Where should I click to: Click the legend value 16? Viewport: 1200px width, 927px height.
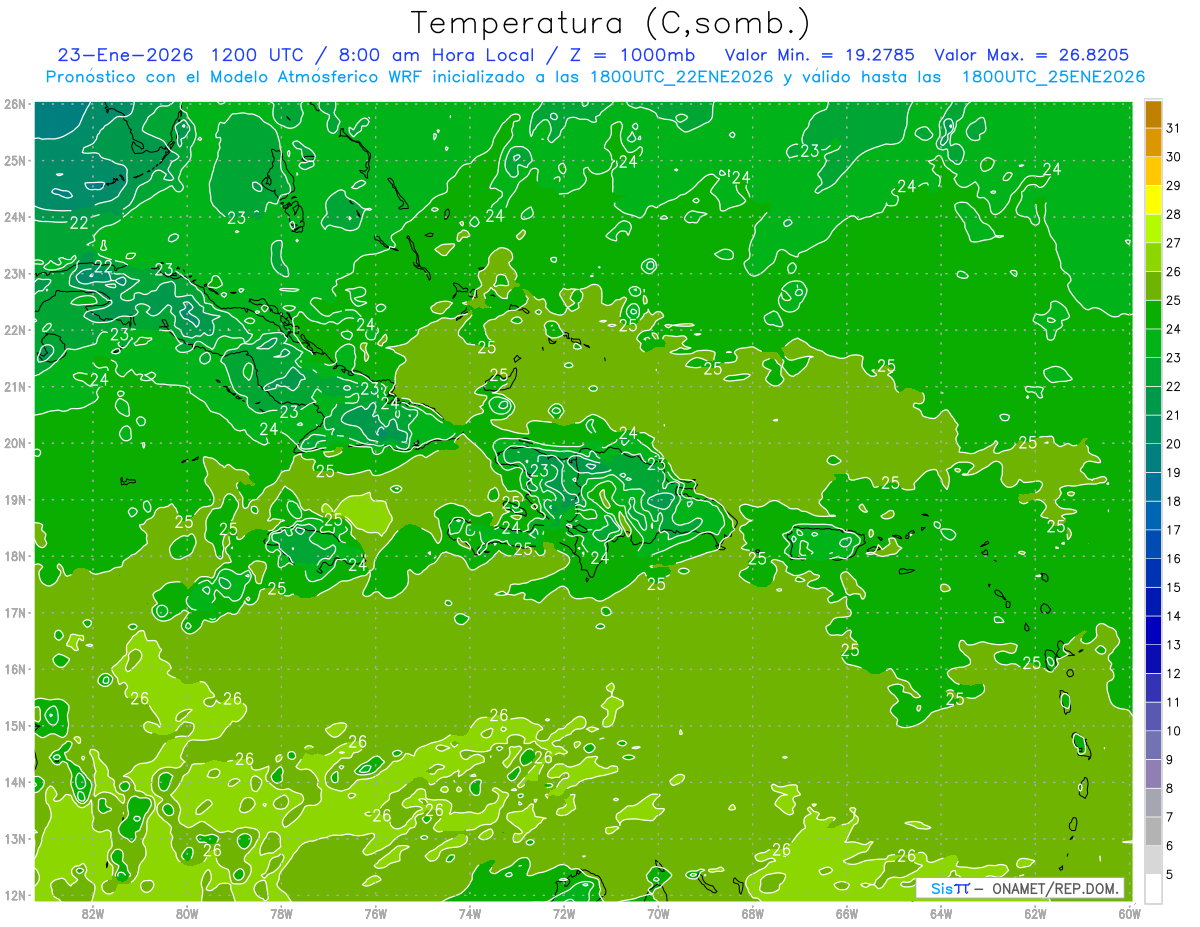[1174, 558]
